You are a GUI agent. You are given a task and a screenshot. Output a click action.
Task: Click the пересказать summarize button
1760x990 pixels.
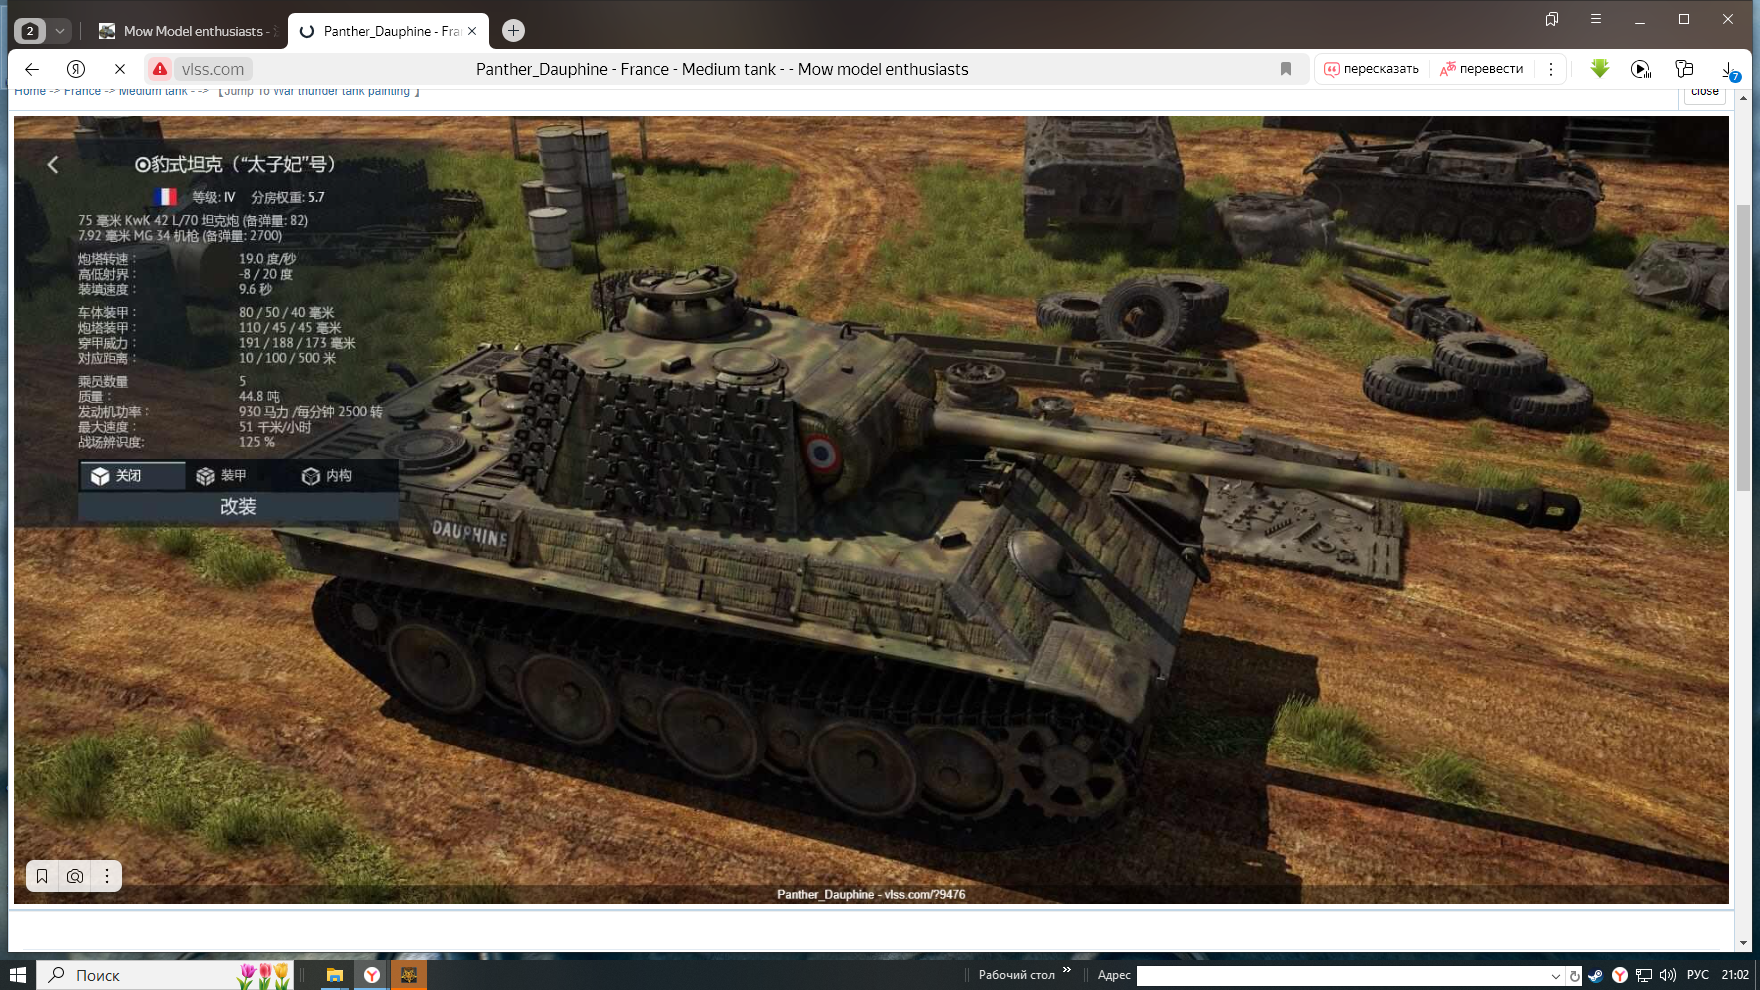[1371, 69]
